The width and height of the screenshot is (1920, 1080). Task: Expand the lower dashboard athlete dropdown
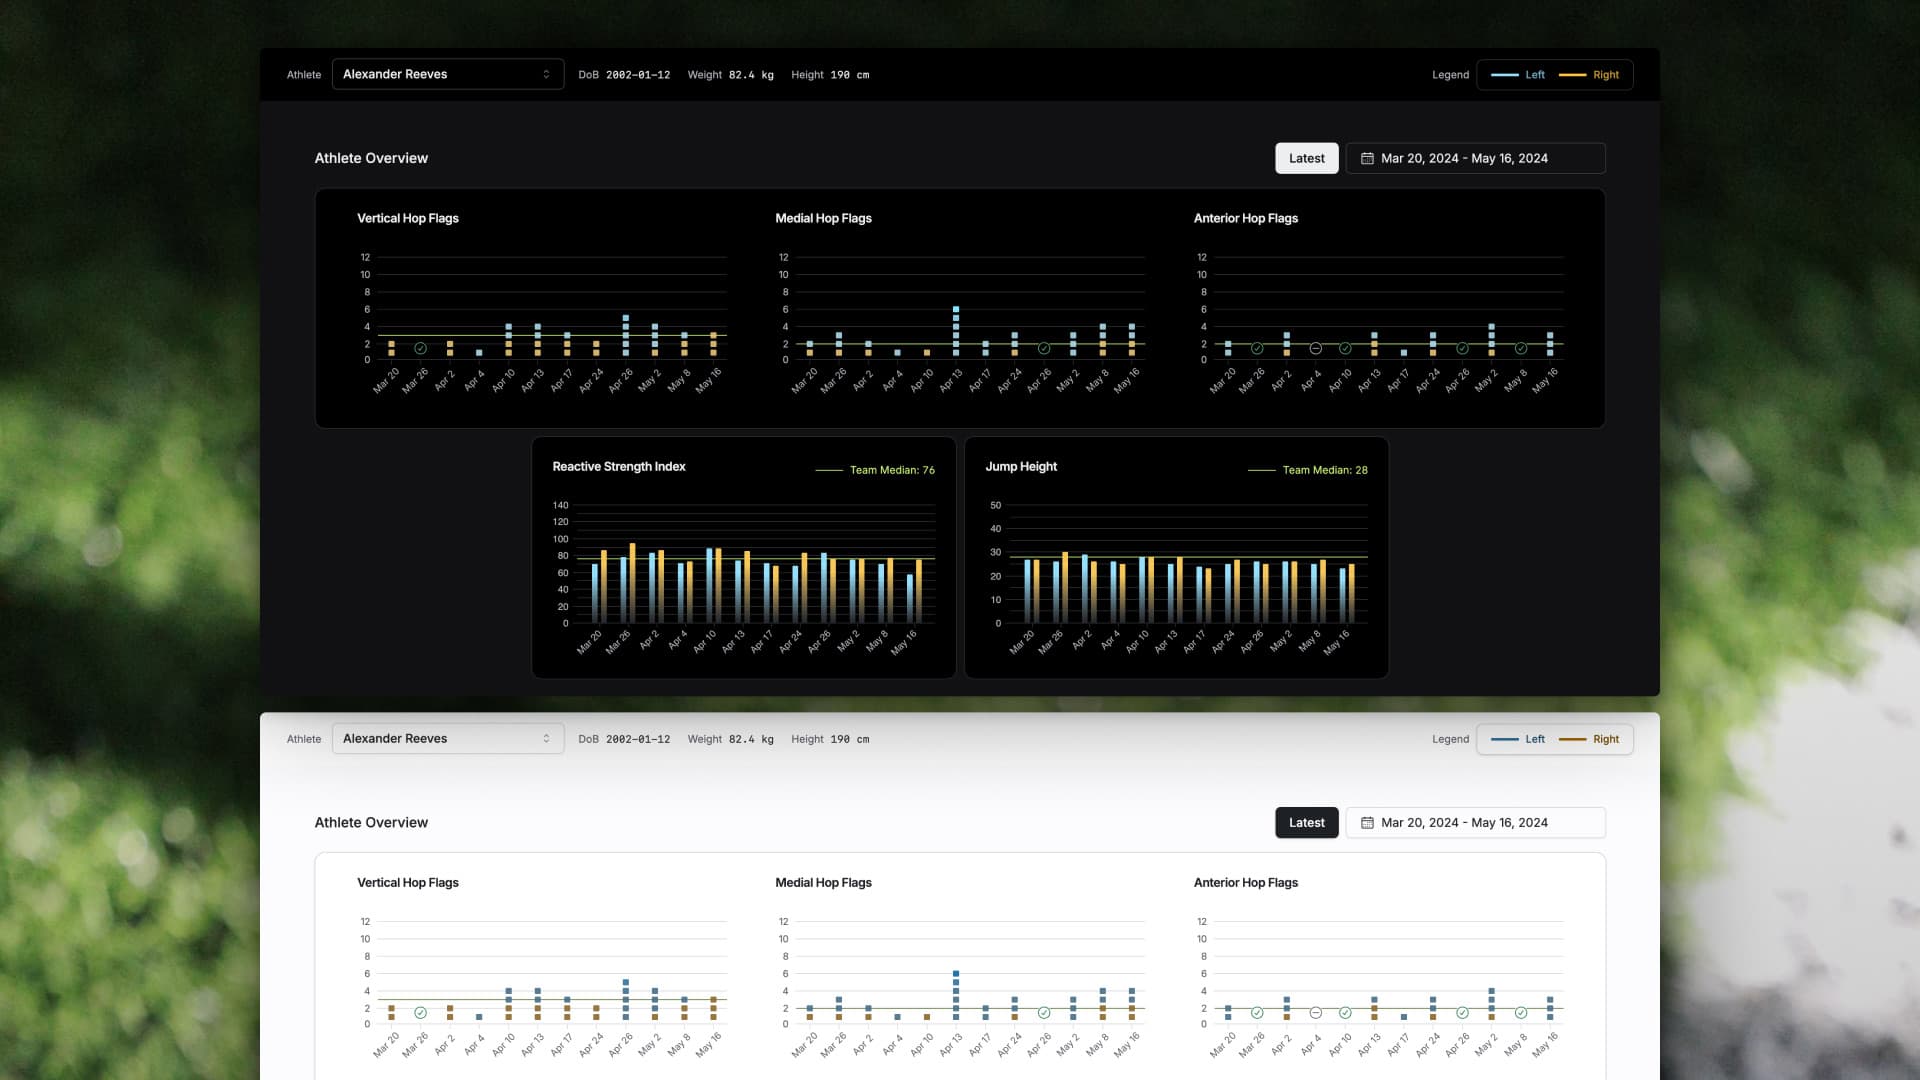447,738
